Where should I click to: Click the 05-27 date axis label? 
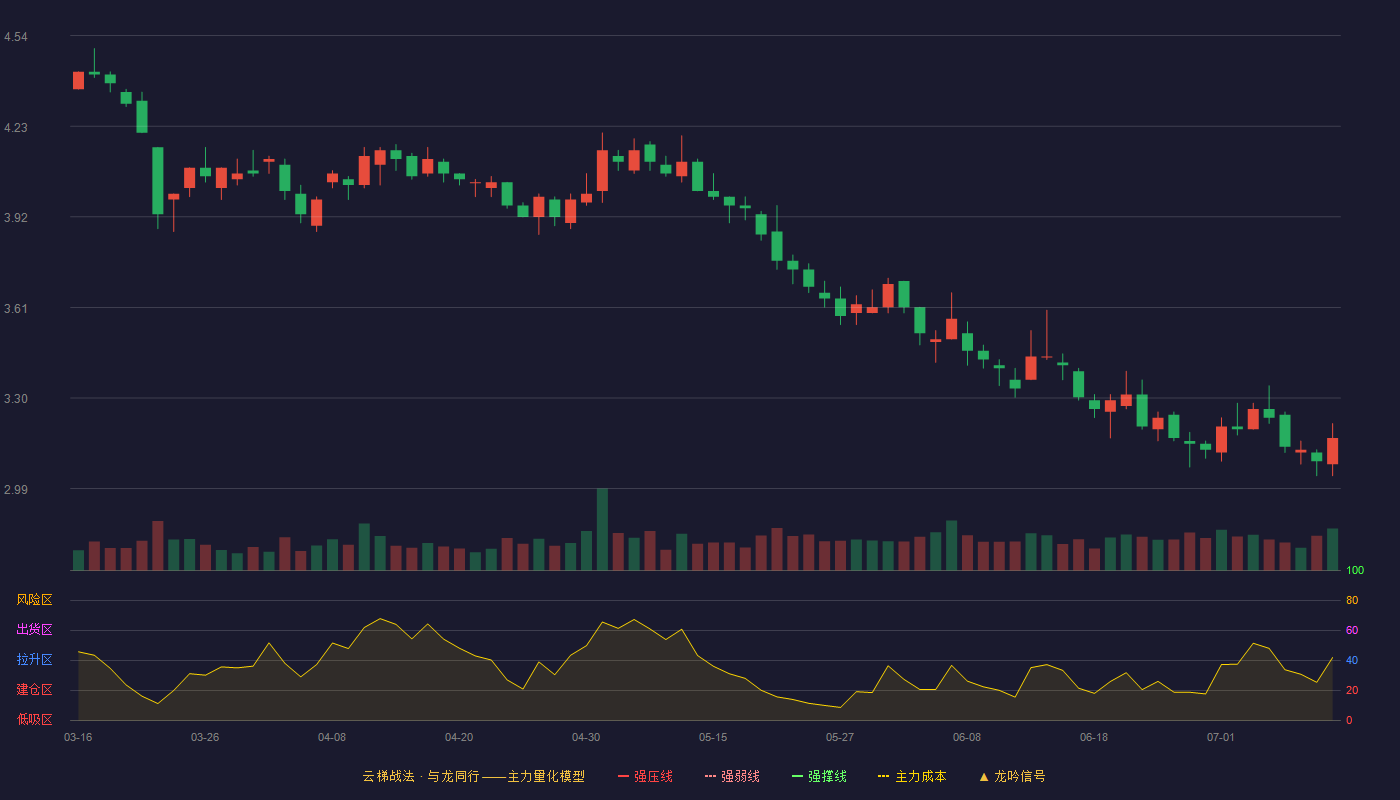coord(840,737)
